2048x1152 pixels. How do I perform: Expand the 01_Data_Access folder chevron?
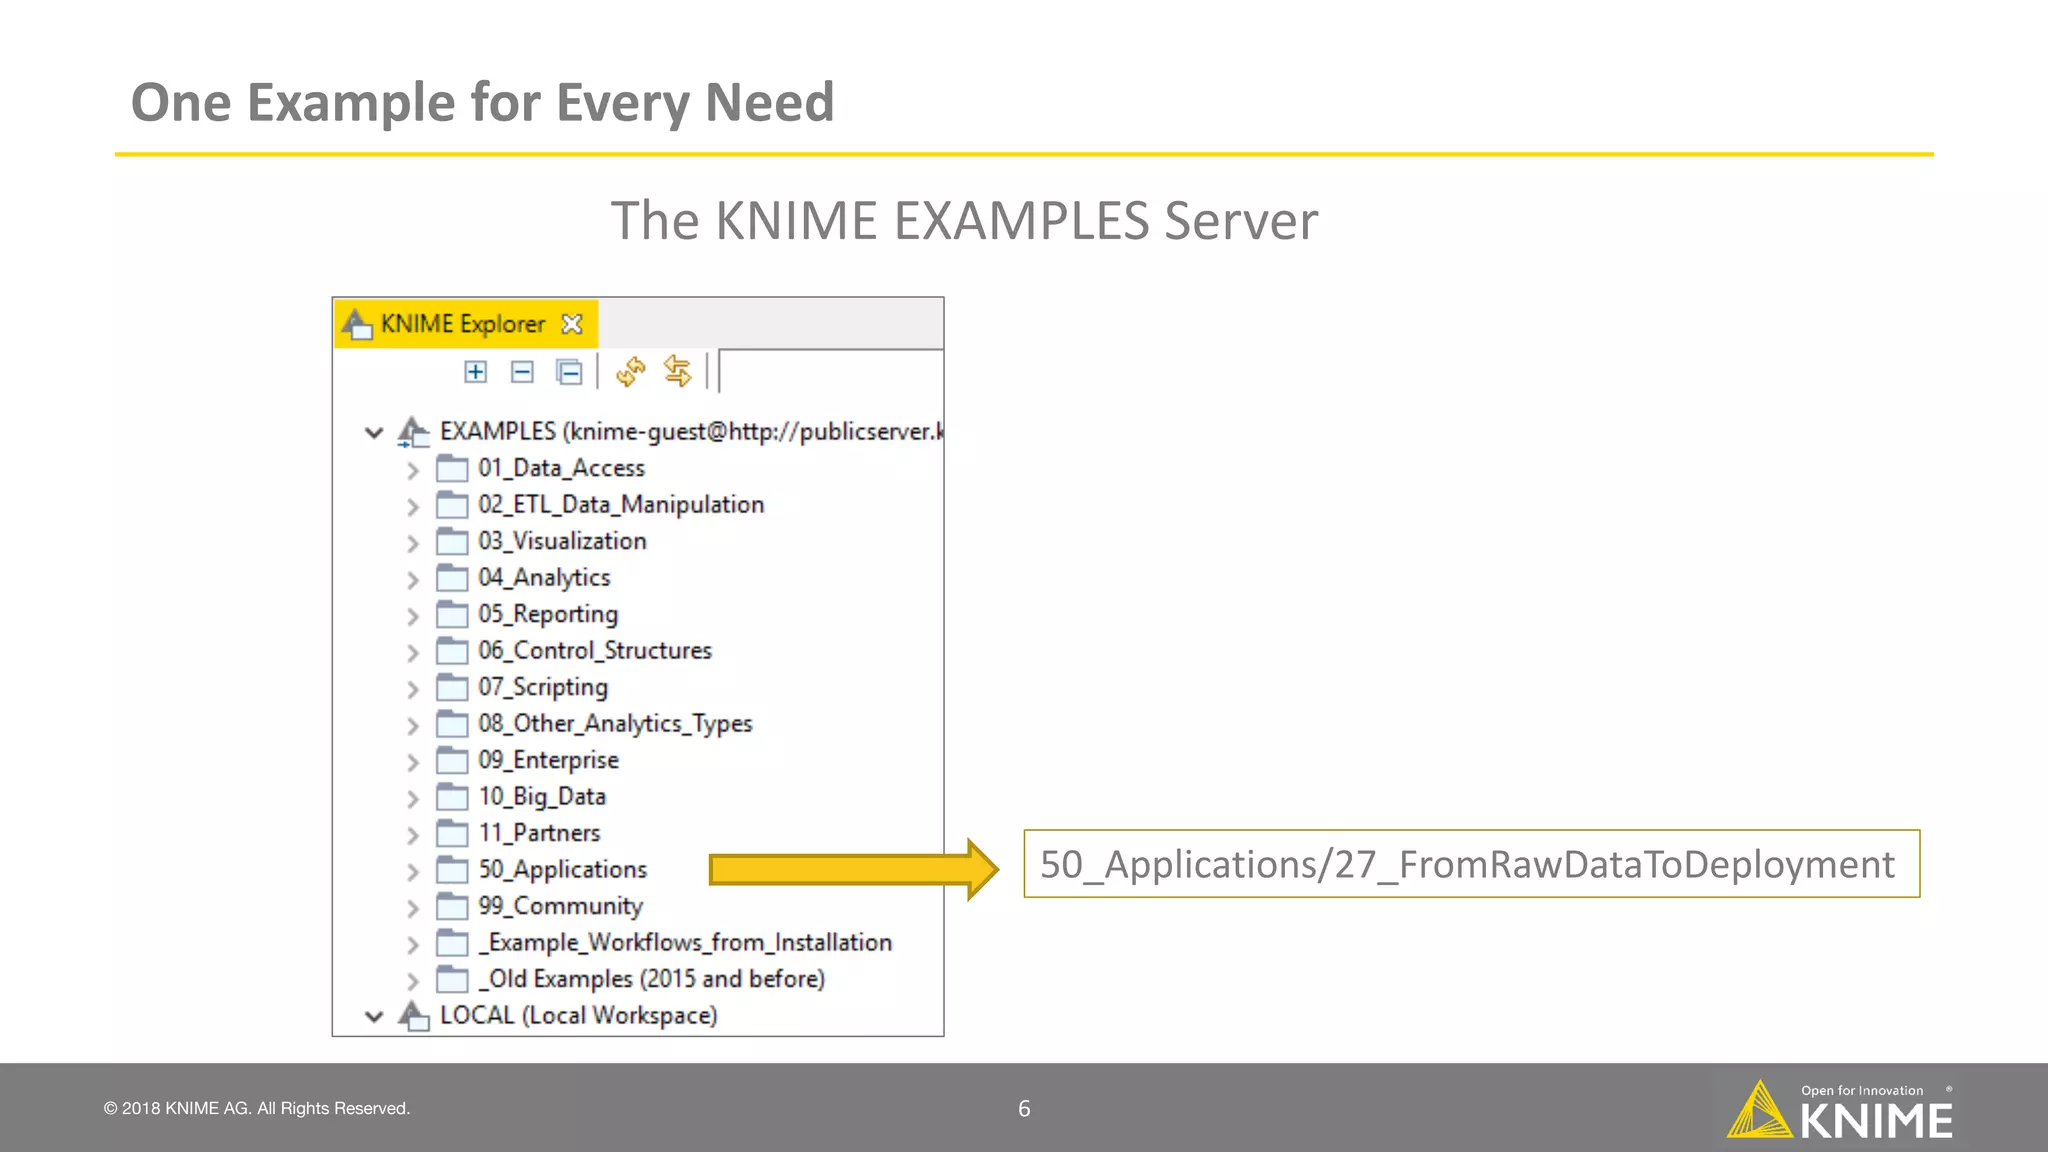(413, 469)
